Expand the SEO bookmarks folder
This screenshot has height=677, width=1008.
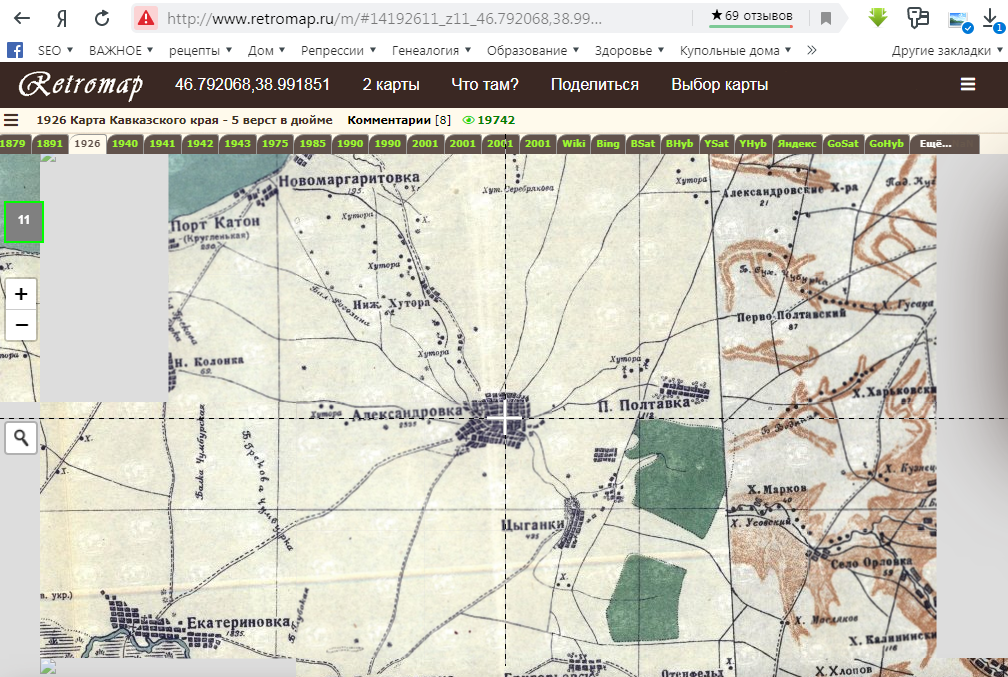(55, 50)
